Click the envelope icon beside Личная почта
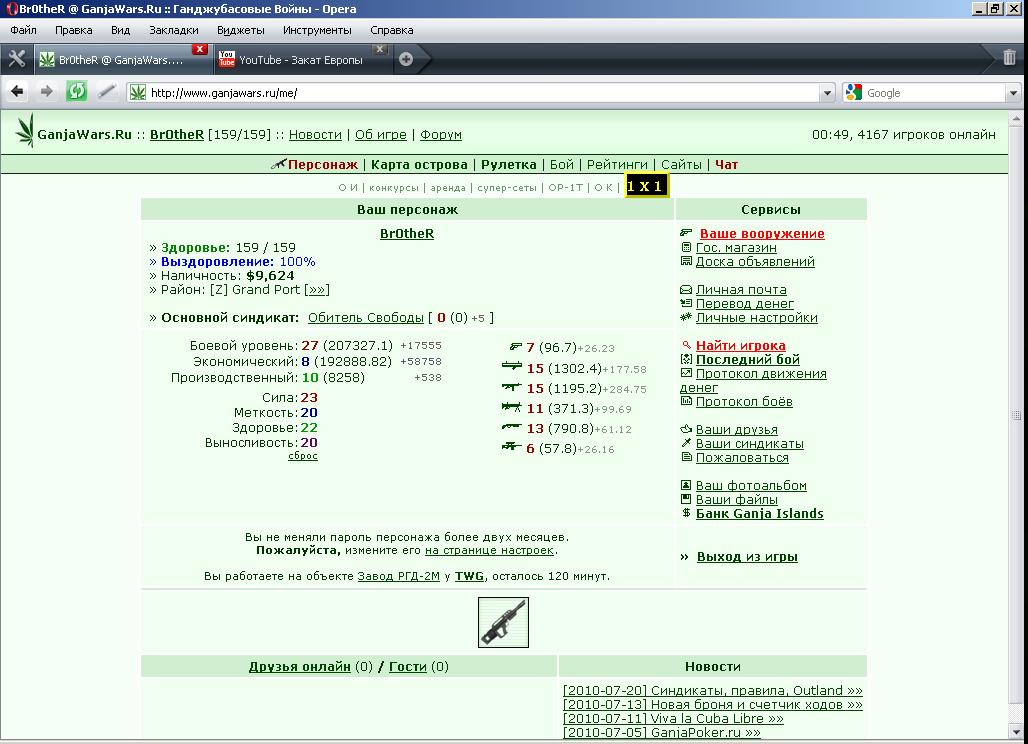Image resolution: width=1028 pixels, height=744 pixels. 686,289
